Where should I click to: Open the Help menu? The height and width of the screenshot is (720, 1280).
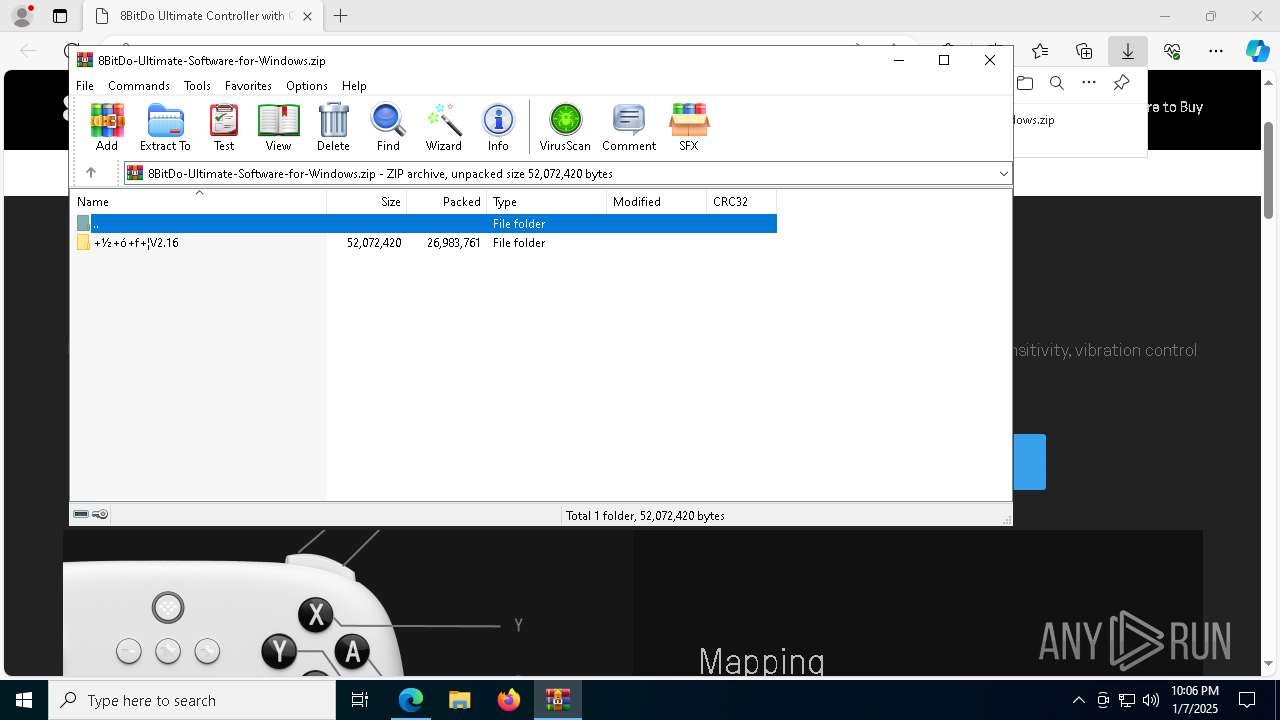point(354,86)
